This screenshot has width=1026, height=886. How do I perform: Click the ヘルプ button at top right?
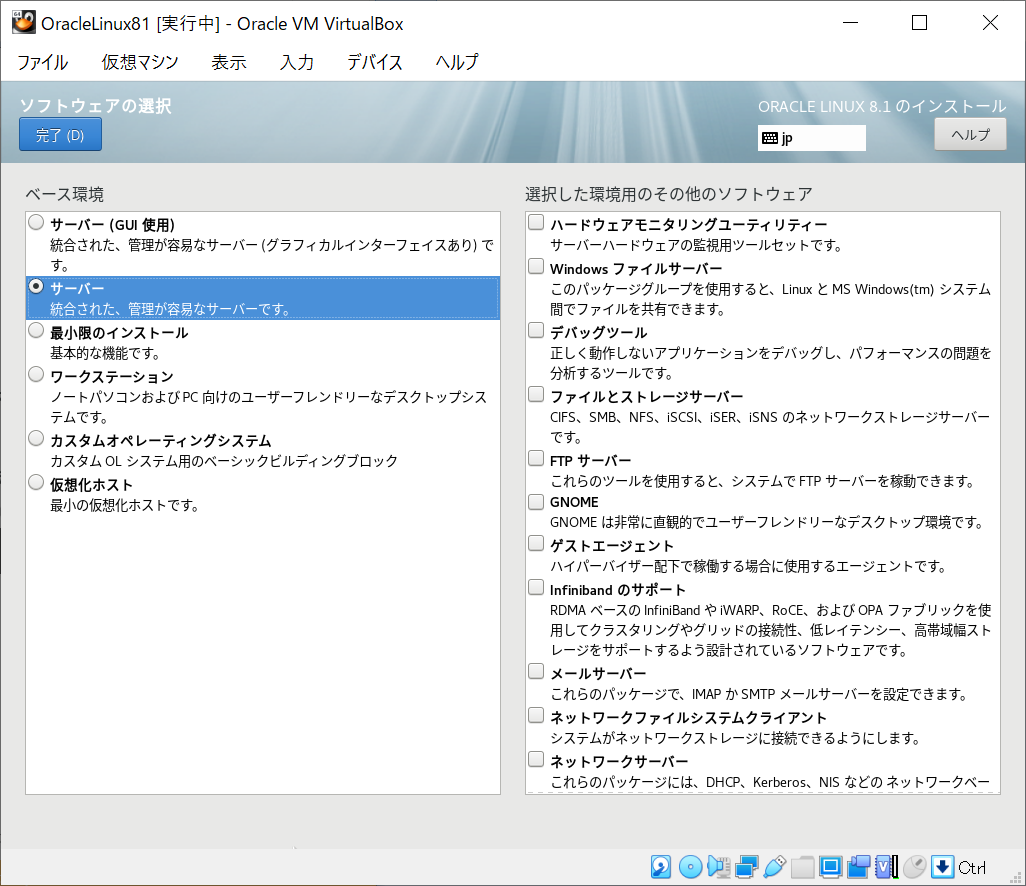click(x=969, y=133)
